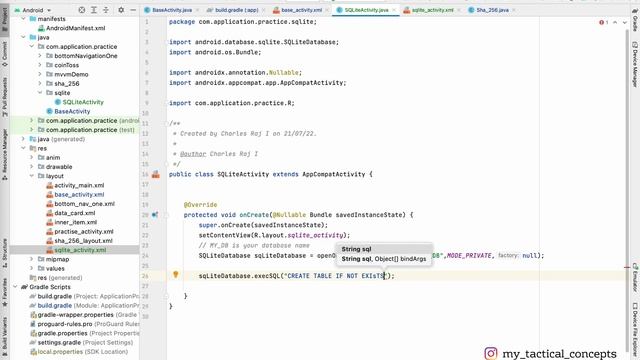Open build.gradle (Module) file

(84, 305)
